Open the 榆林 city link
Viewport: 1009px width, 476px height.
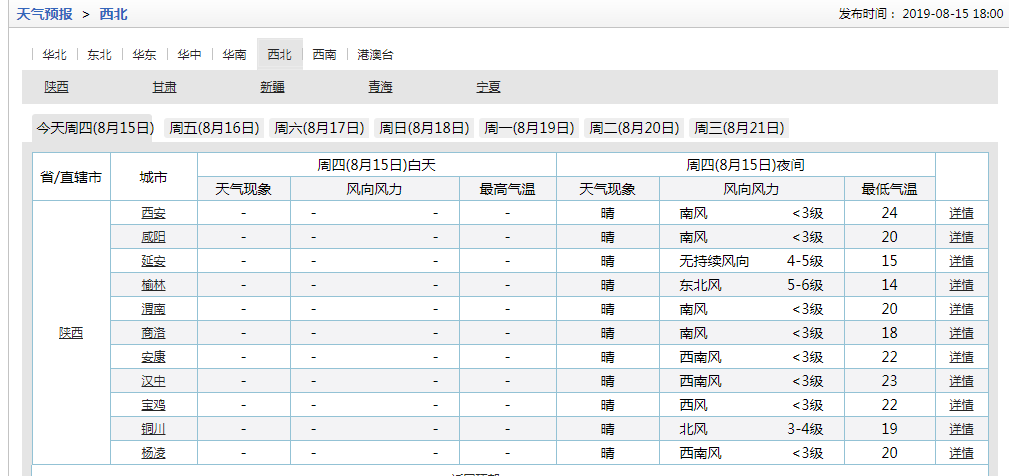click(154, 285)
